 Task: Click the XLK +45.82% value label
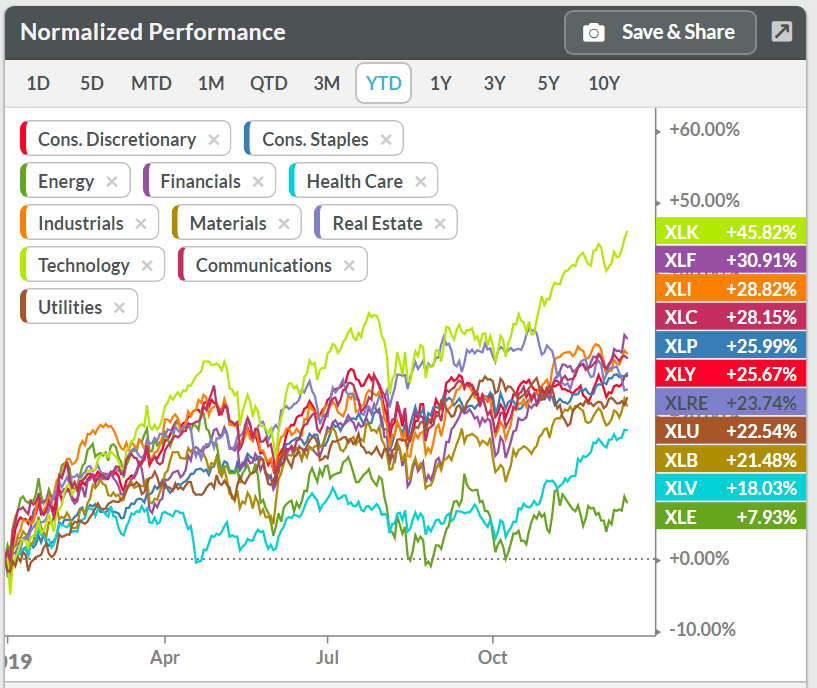click(730, 232)
